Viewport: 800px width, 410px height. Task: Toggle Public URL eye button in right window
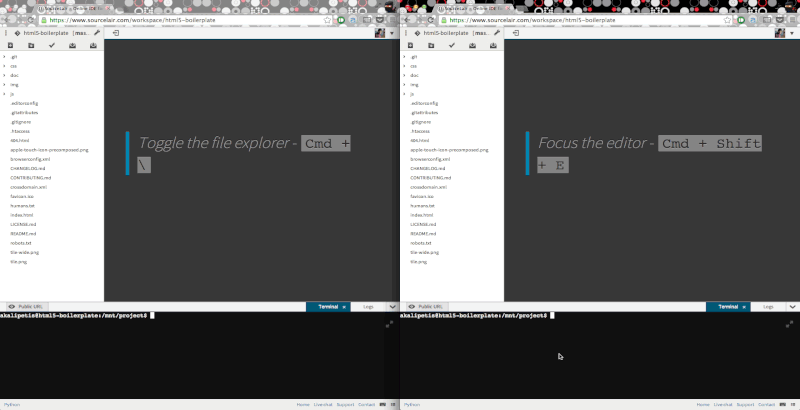coord(426,306)
